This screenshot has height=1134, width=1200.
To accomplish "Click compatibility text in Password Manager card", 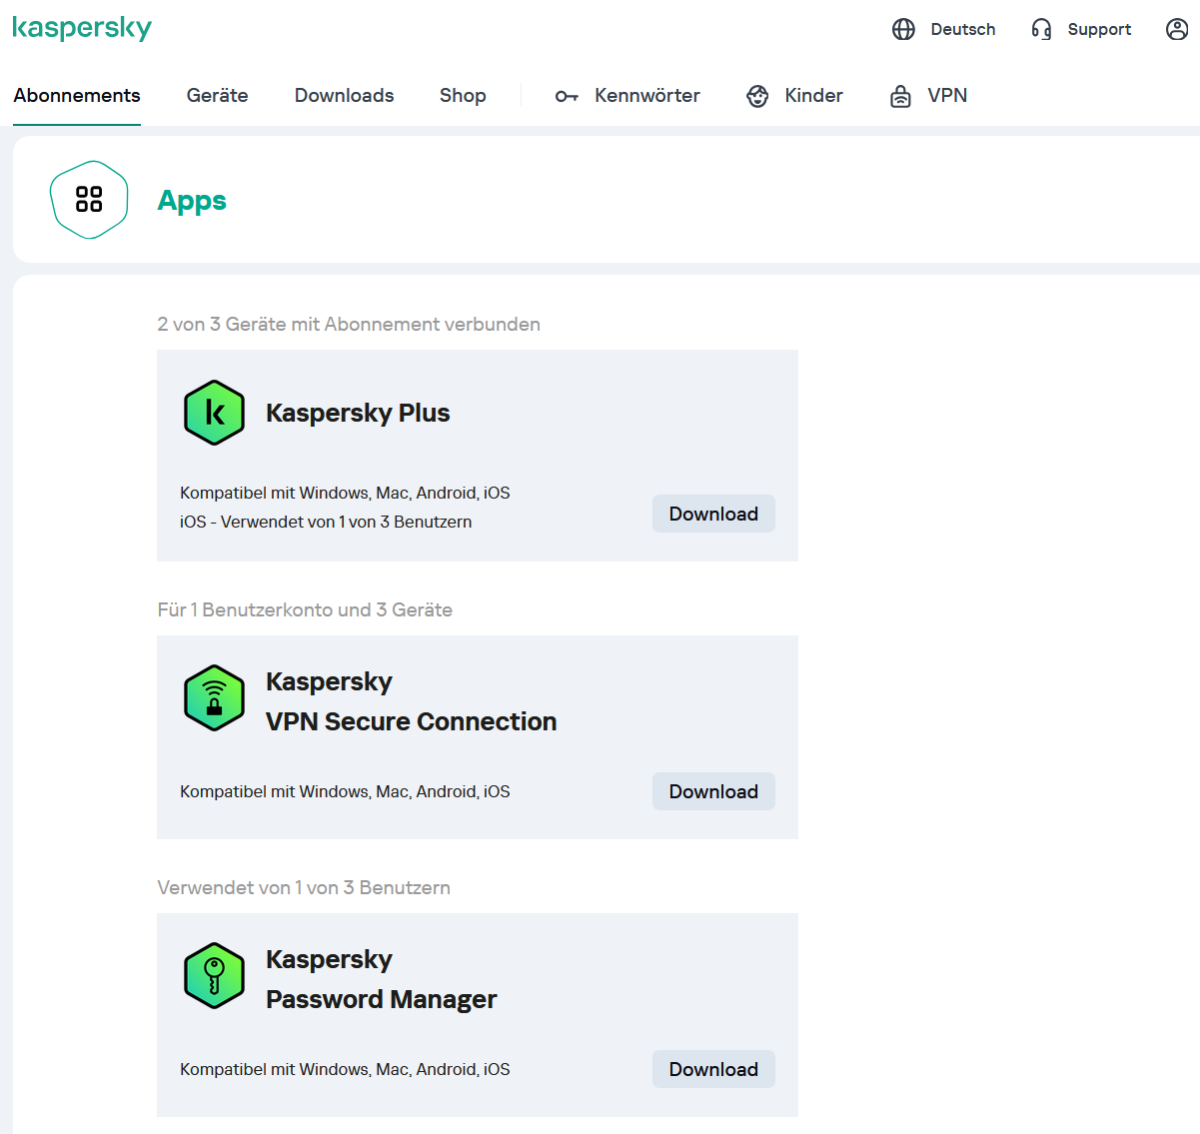I will pos(345,1070).
